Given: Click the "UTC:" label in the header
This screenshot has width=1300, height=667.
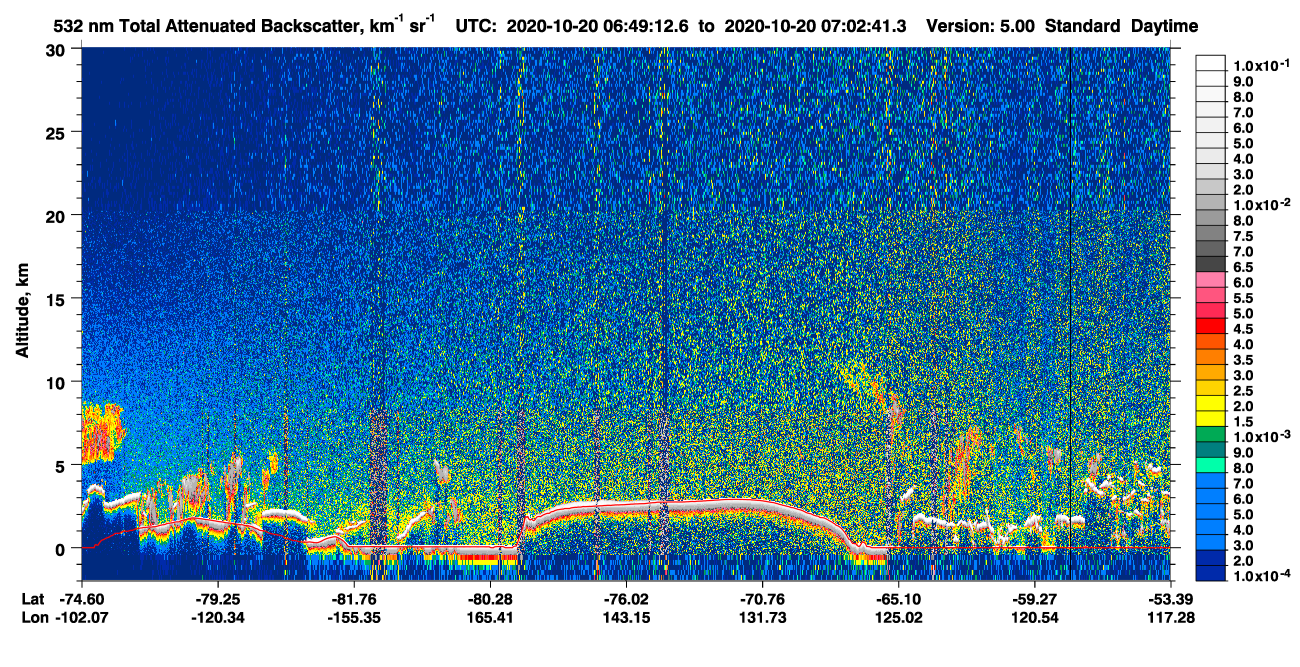Looking at the screenshot, I should click(x=478, y=26).
